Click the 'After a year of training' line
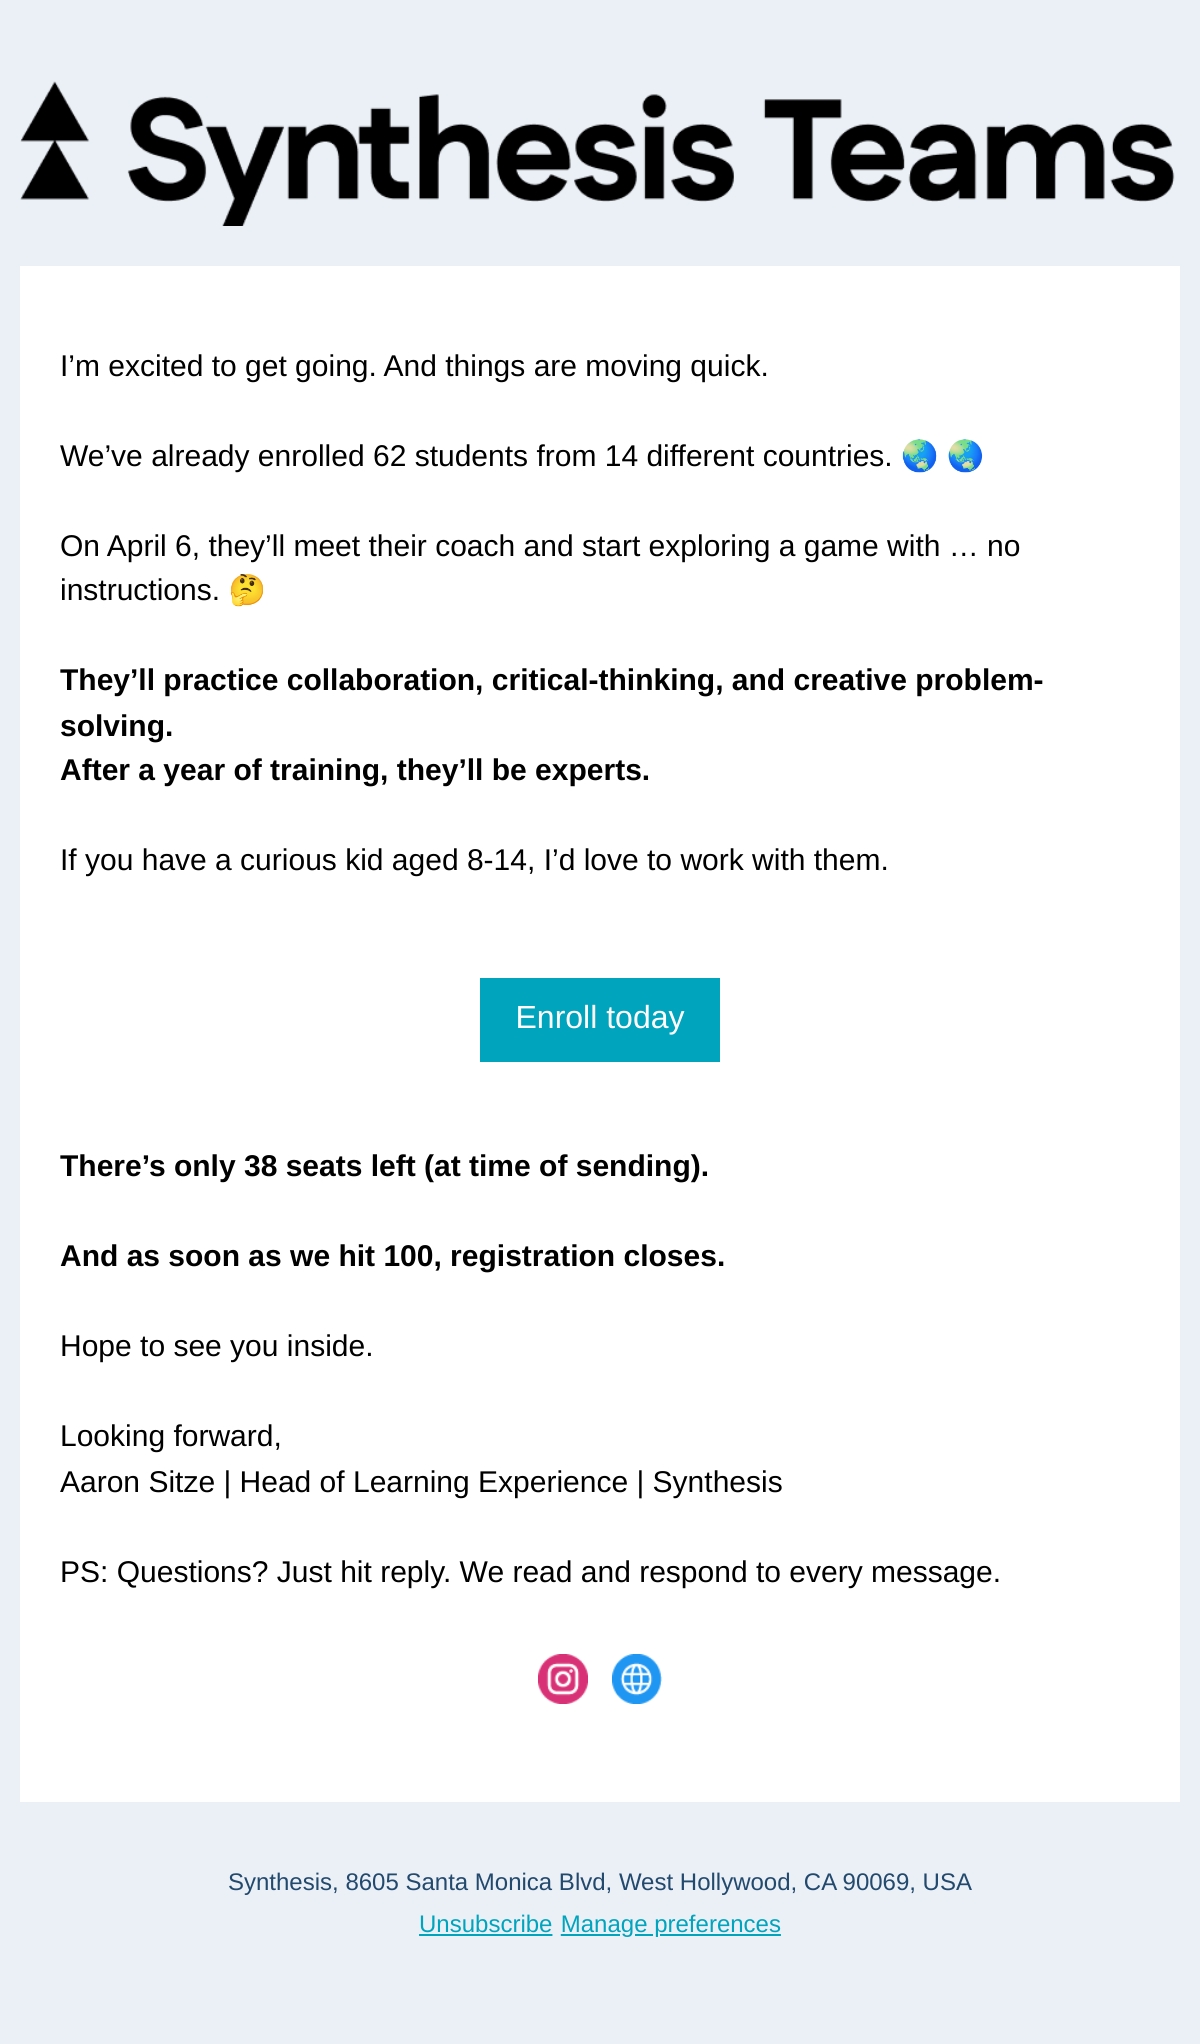The image size is (1200, 2044). (355, 770)
